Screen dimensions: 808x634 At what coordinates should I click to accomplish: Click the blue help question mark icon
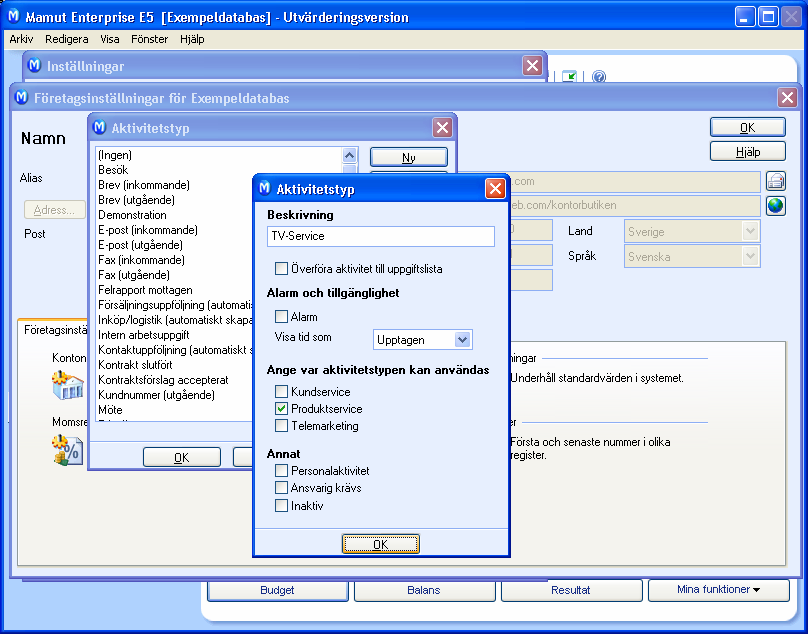[598, 77]
